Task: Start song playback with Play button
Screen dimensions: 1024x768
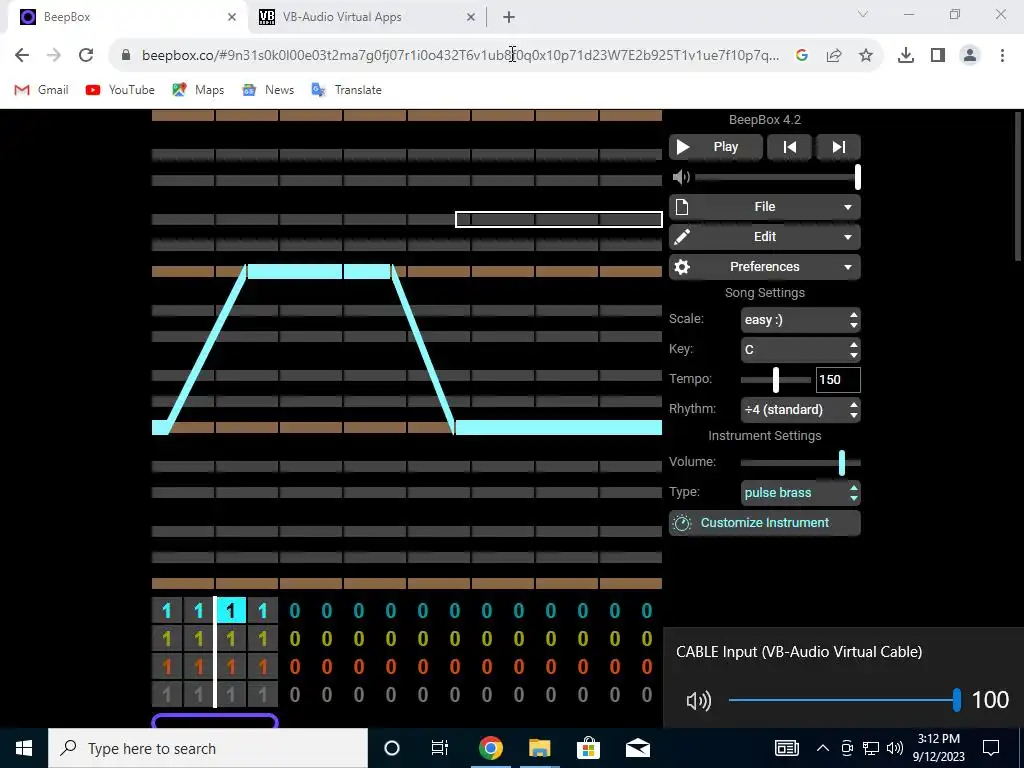Action: coord(715,147)
